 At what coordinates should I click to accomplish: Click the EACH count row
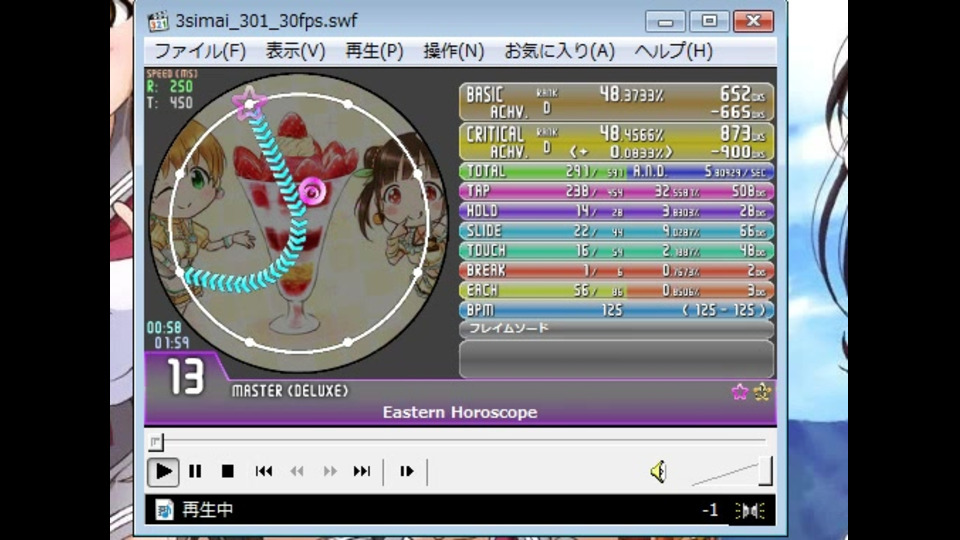tap(617, 290)
